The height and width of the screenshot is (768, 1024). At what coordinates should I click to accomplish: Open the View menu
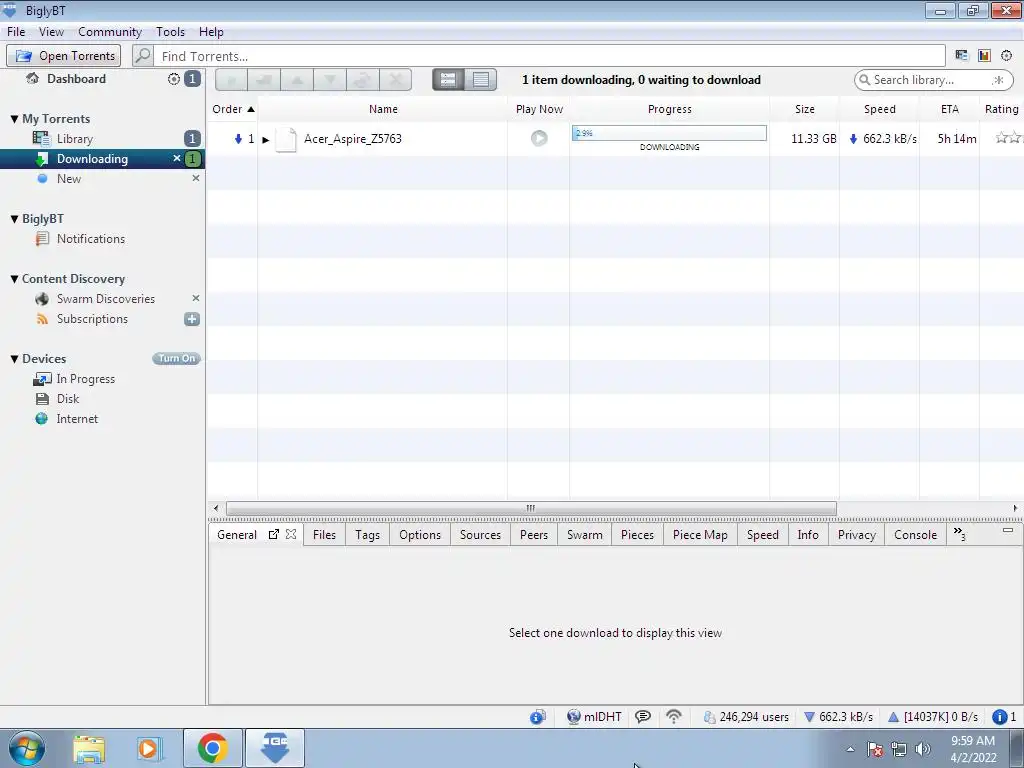click(51, 31)
